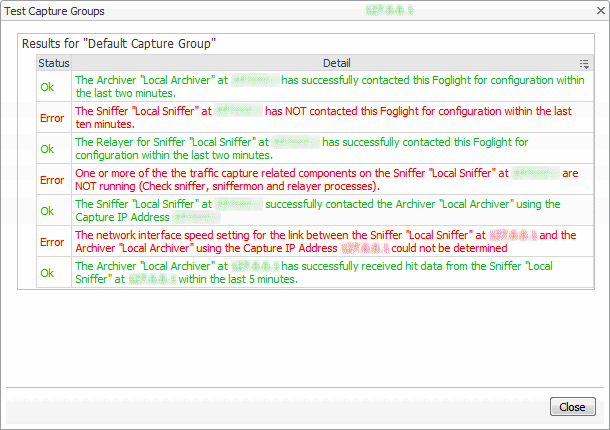Select Ok status for hit data received row

point(47,273)
